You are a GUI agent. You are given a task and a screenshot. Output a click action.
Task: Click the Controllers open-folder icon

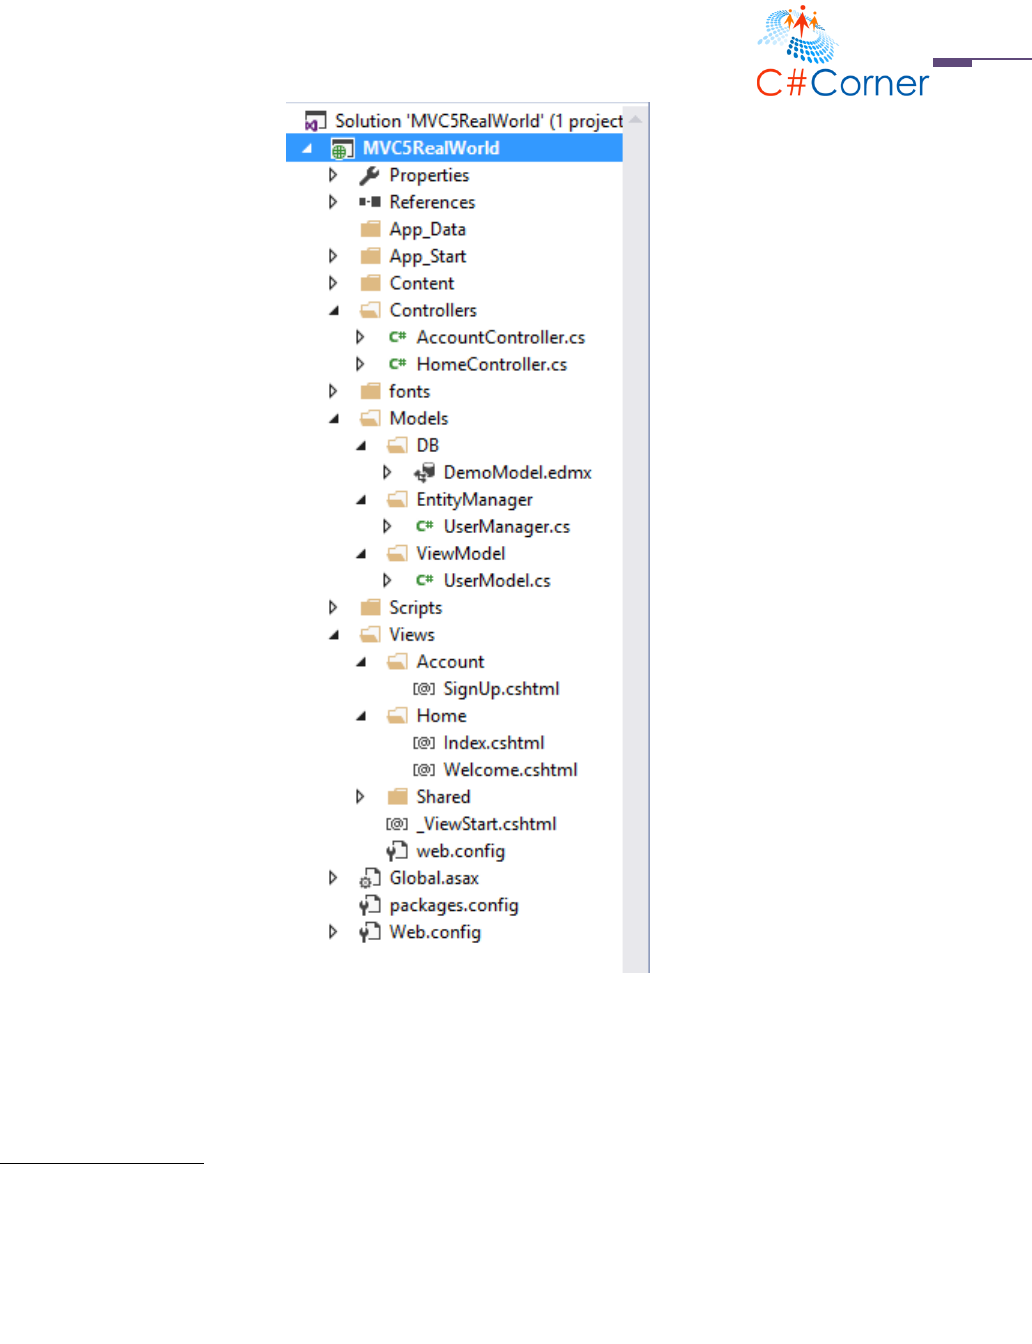370,310
